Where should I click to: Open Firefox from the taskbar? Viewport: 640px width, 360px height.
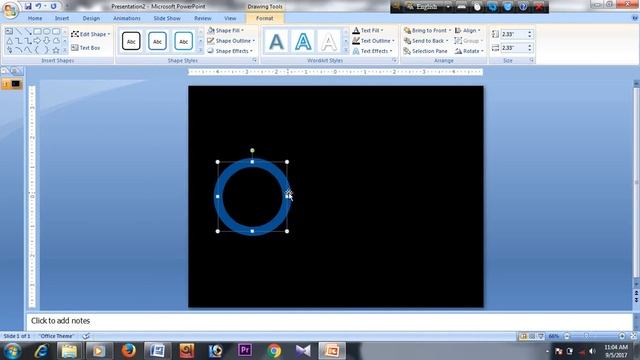(129, 351)
